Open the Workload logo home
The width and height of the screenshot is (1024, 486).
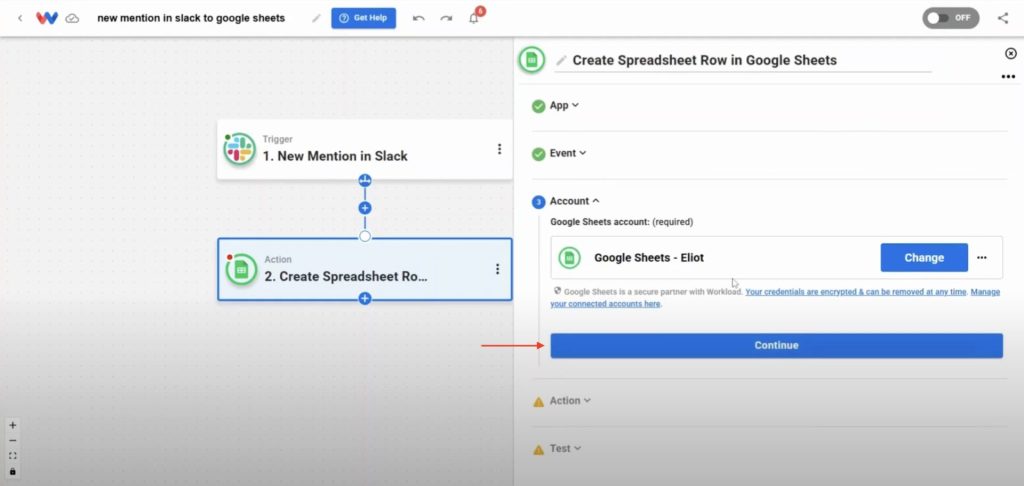(46, 18)
